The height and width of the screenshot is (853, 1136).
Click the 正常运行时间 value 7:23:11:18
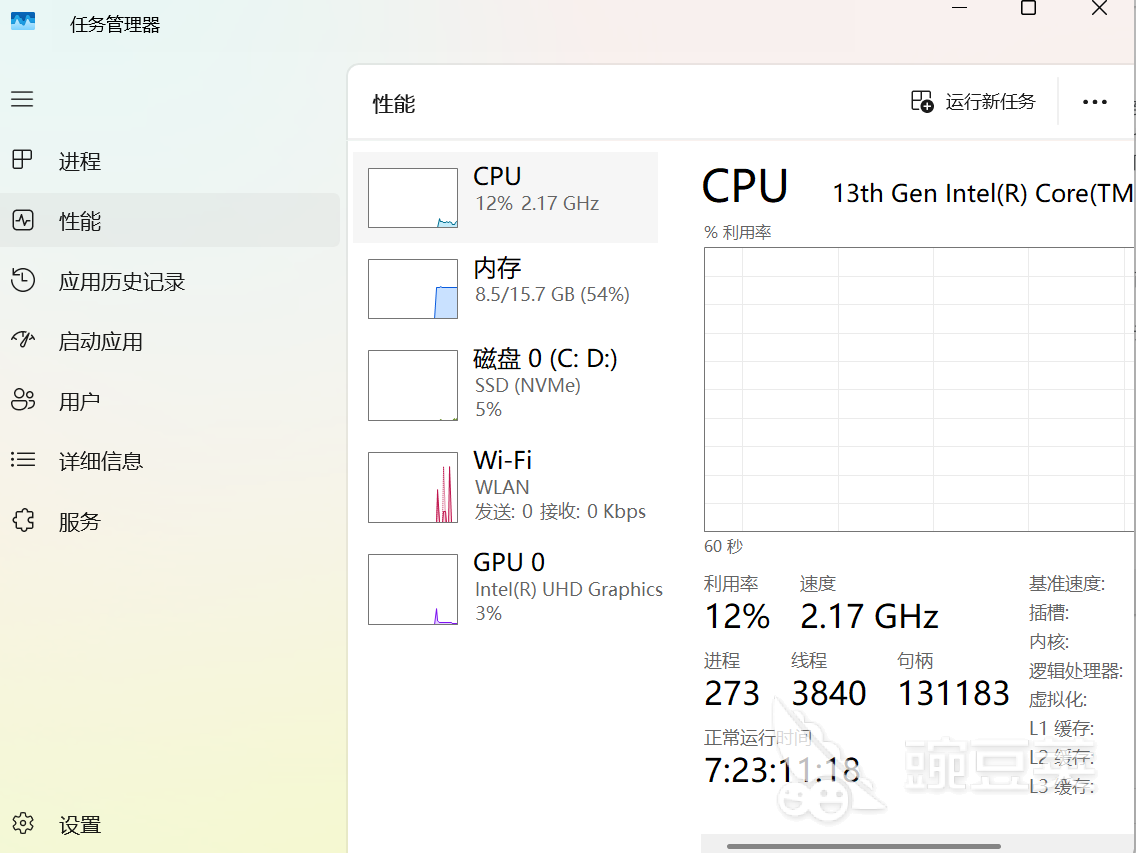pos(782,770)
